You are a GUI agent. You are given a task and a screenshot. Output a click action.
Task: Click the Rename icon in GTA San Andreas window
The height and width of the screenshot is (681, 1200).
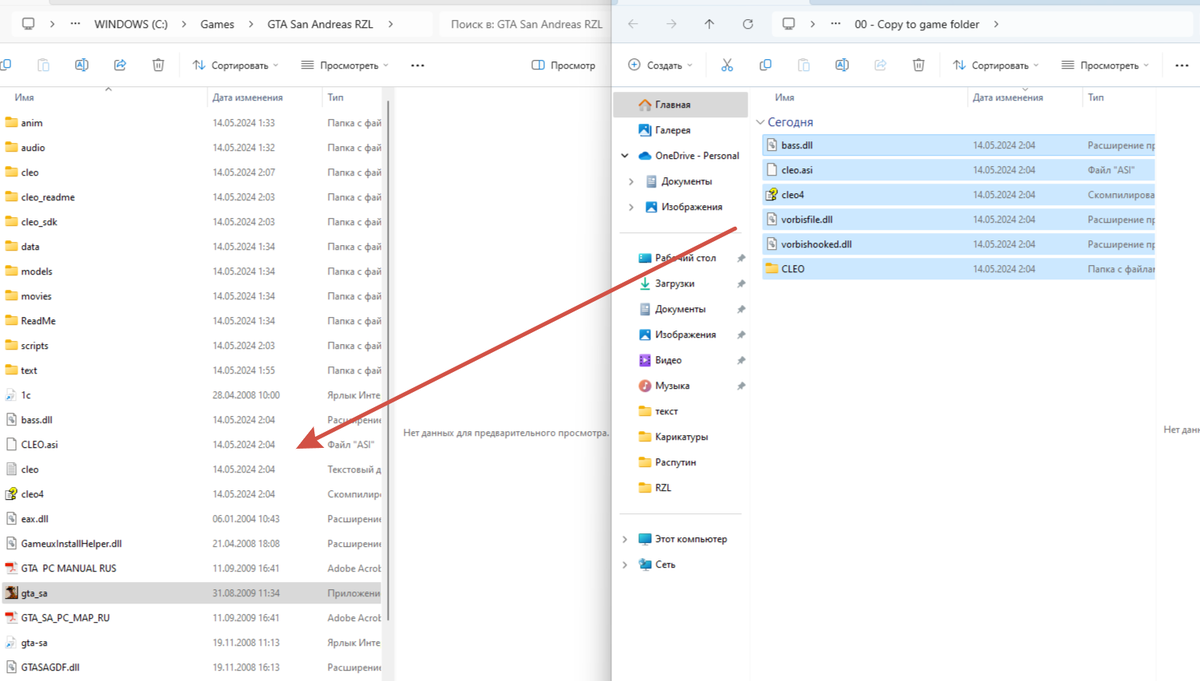tap(82, 65)
